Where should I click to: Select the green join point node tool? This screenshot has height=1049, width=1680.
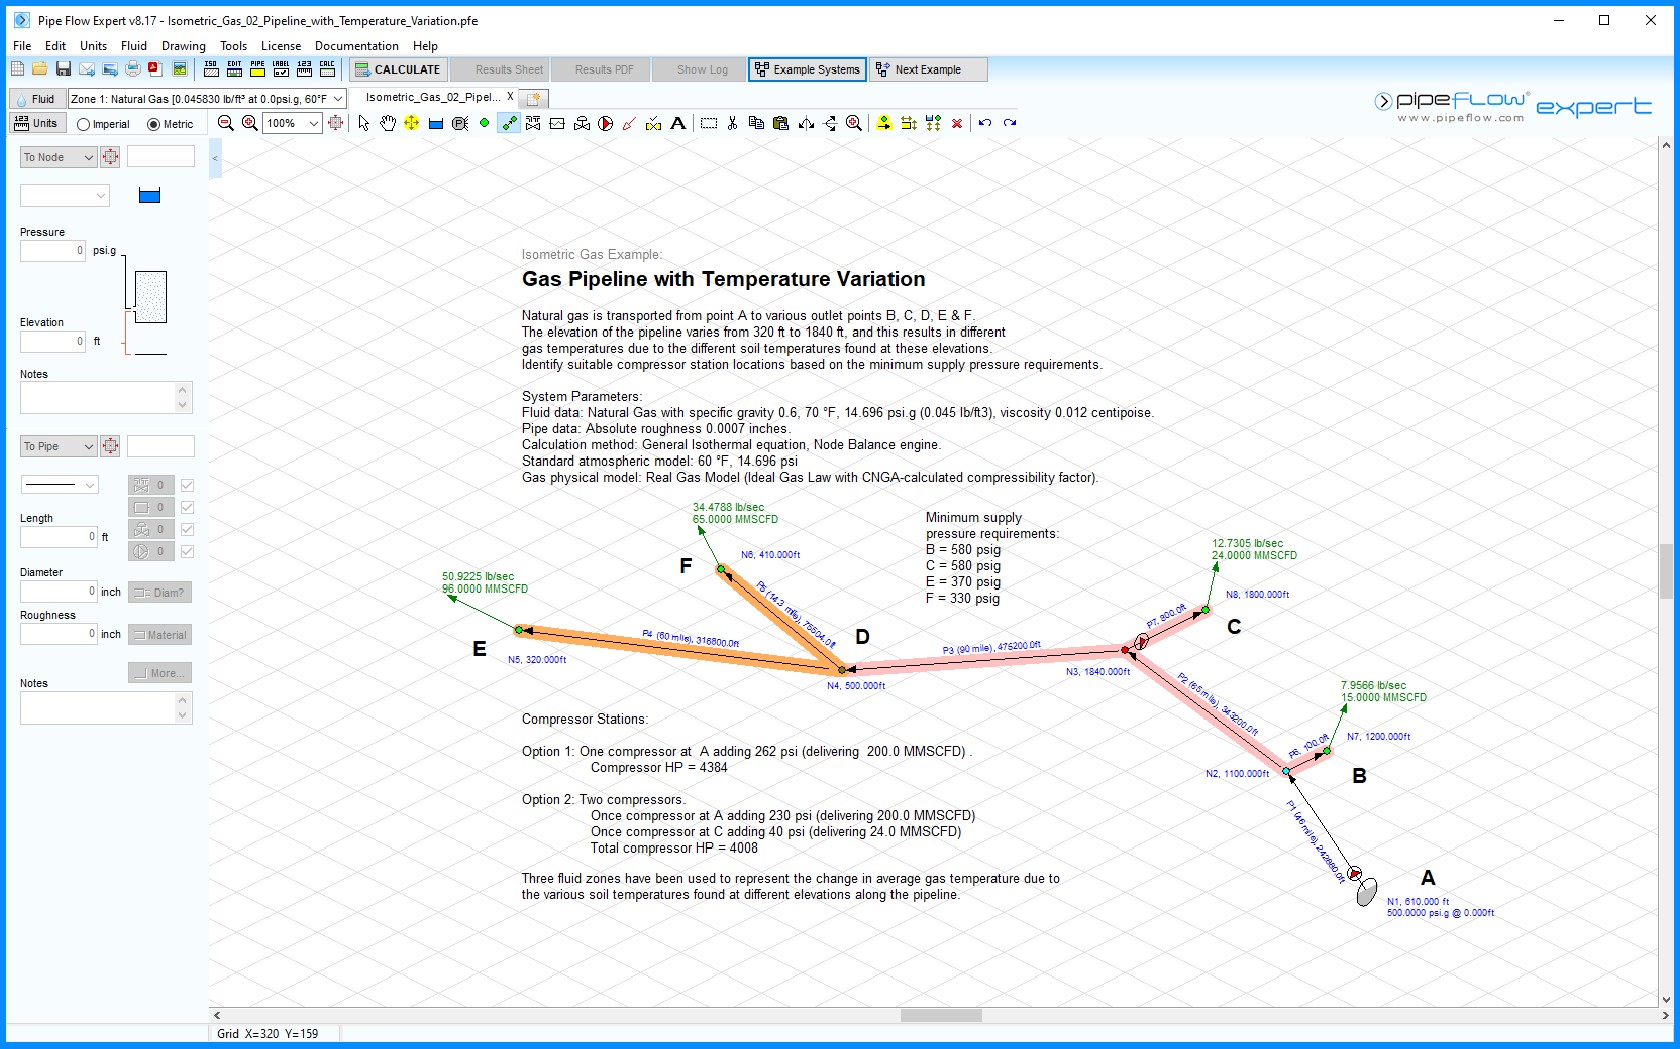pyautogui.click(x=484, y=123)
